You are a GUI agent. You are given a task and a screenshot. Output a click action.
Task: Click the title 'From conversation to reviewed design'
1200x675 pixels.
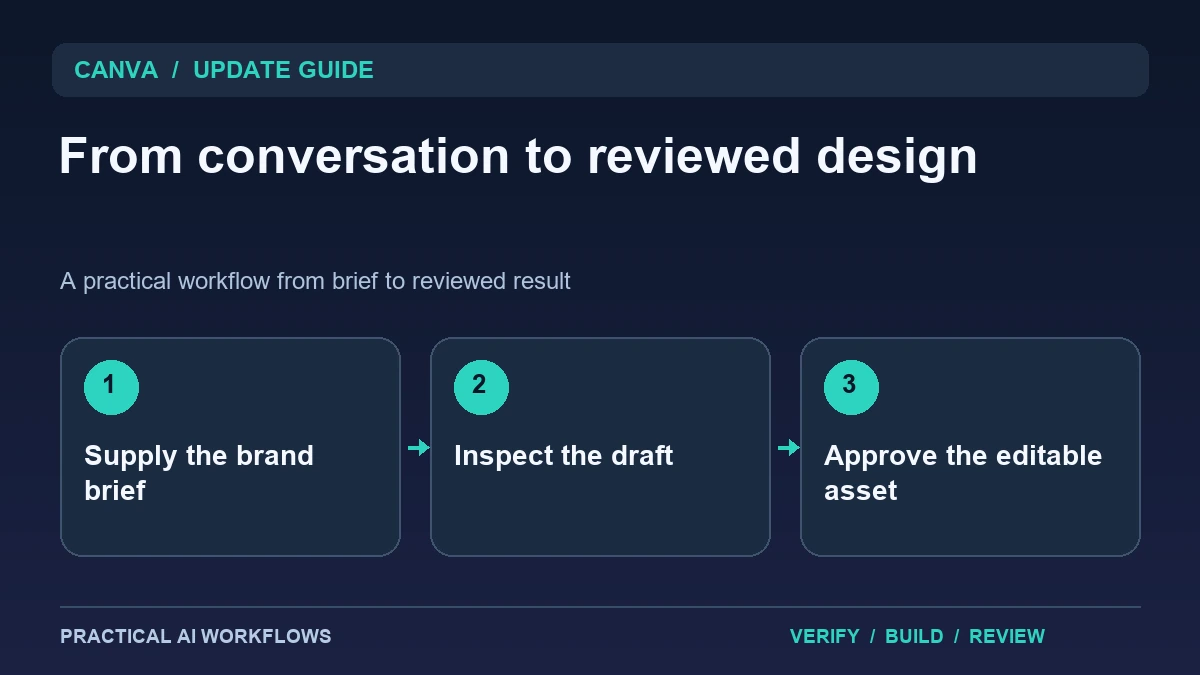(518, 156)
